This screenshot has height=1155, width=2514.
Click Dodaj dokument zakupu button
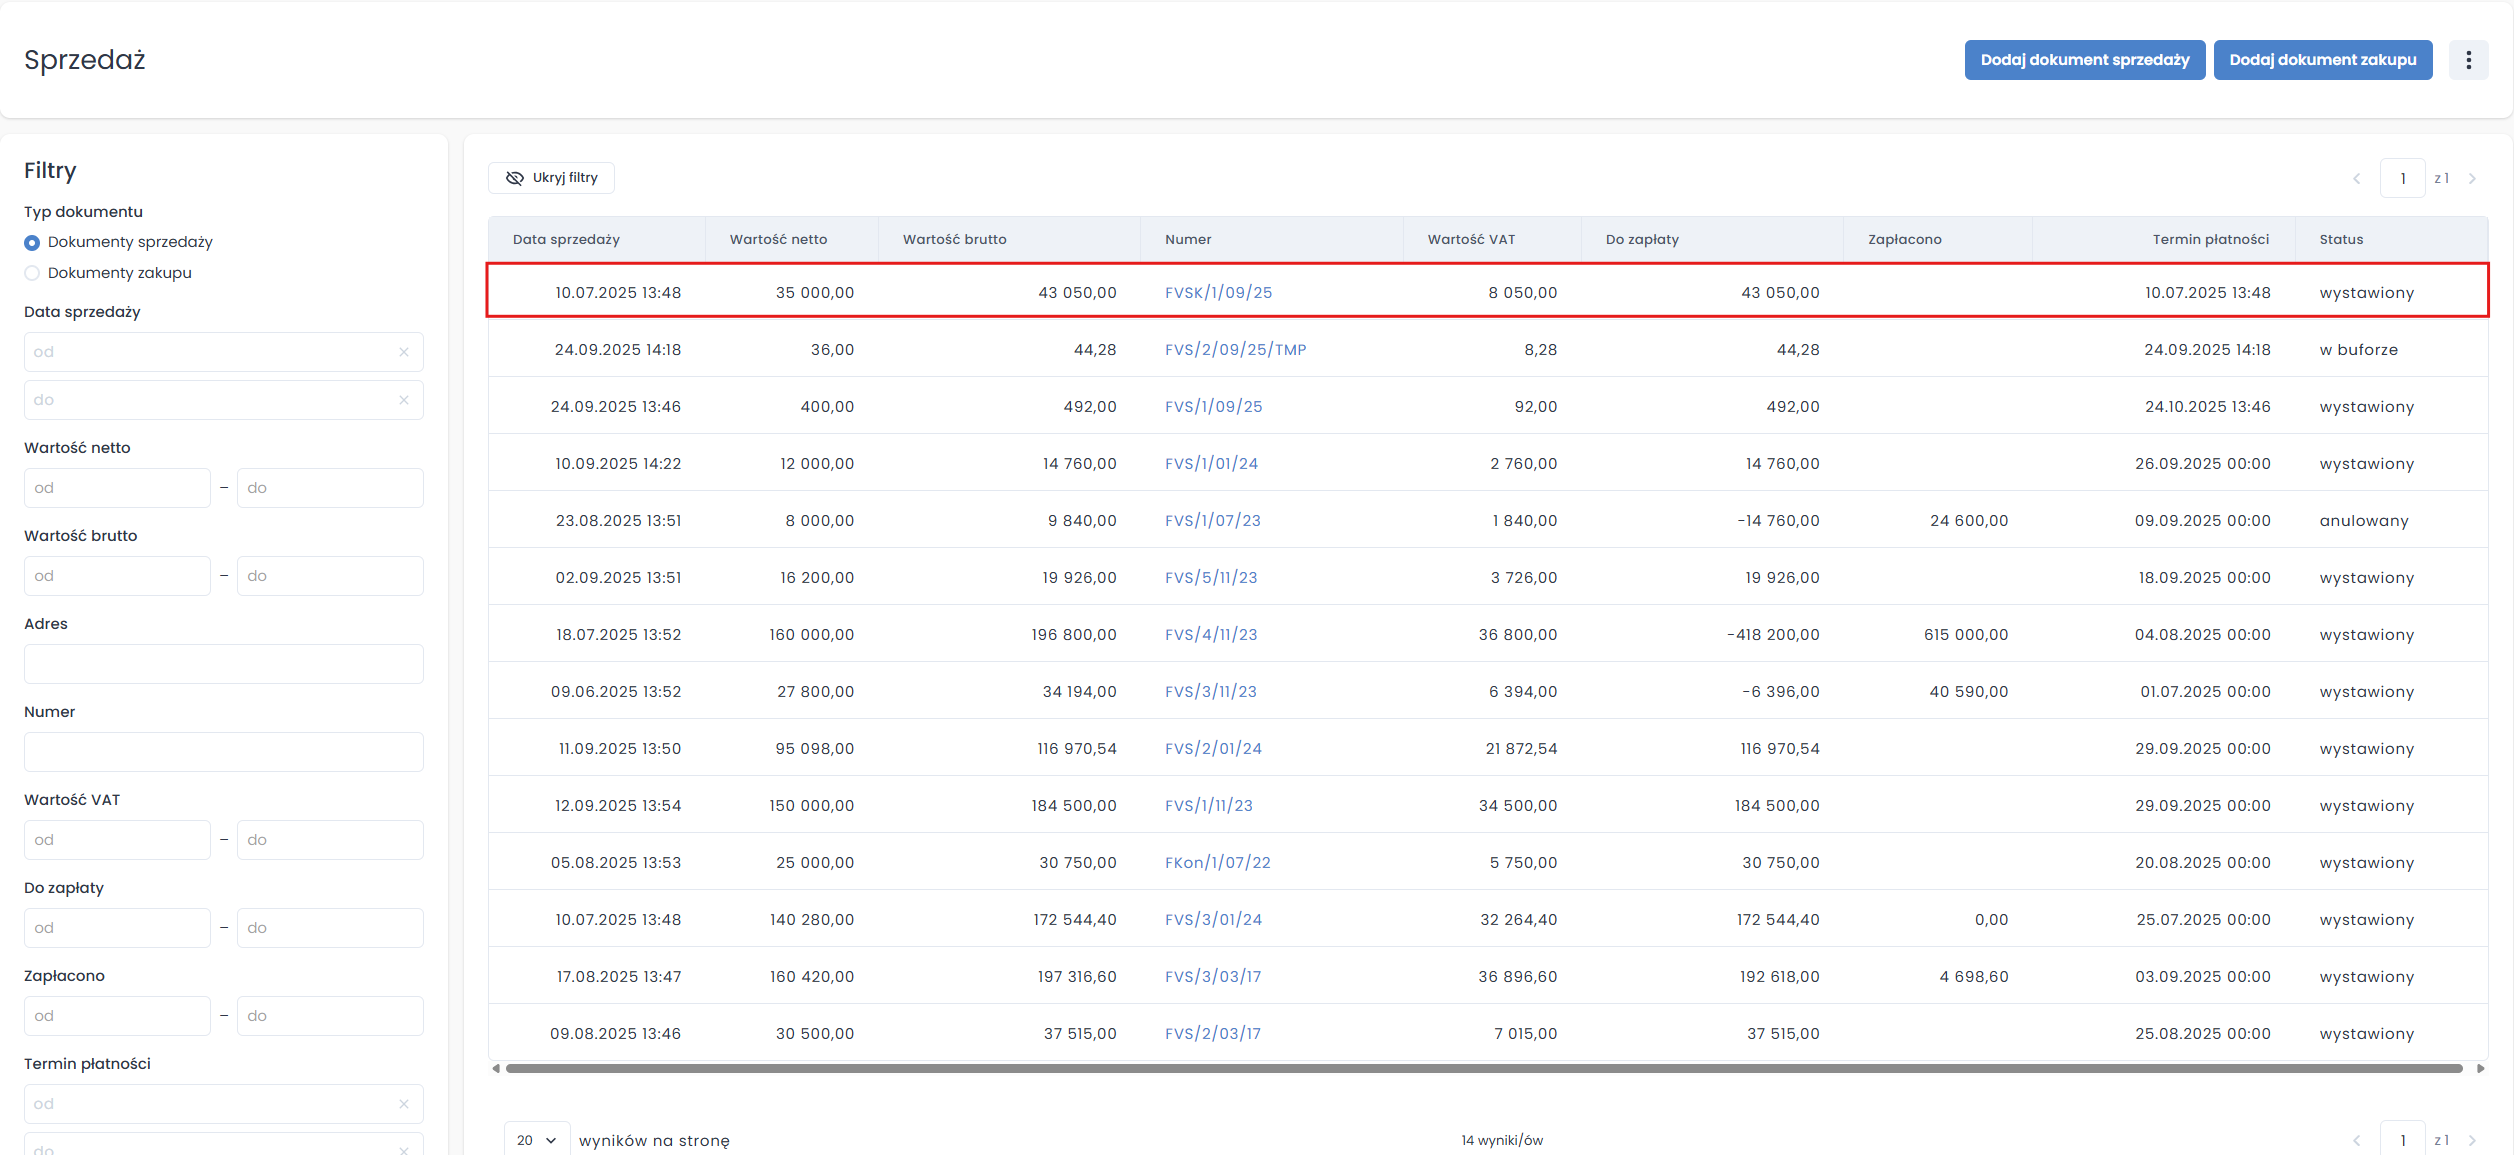[2322, 60]
